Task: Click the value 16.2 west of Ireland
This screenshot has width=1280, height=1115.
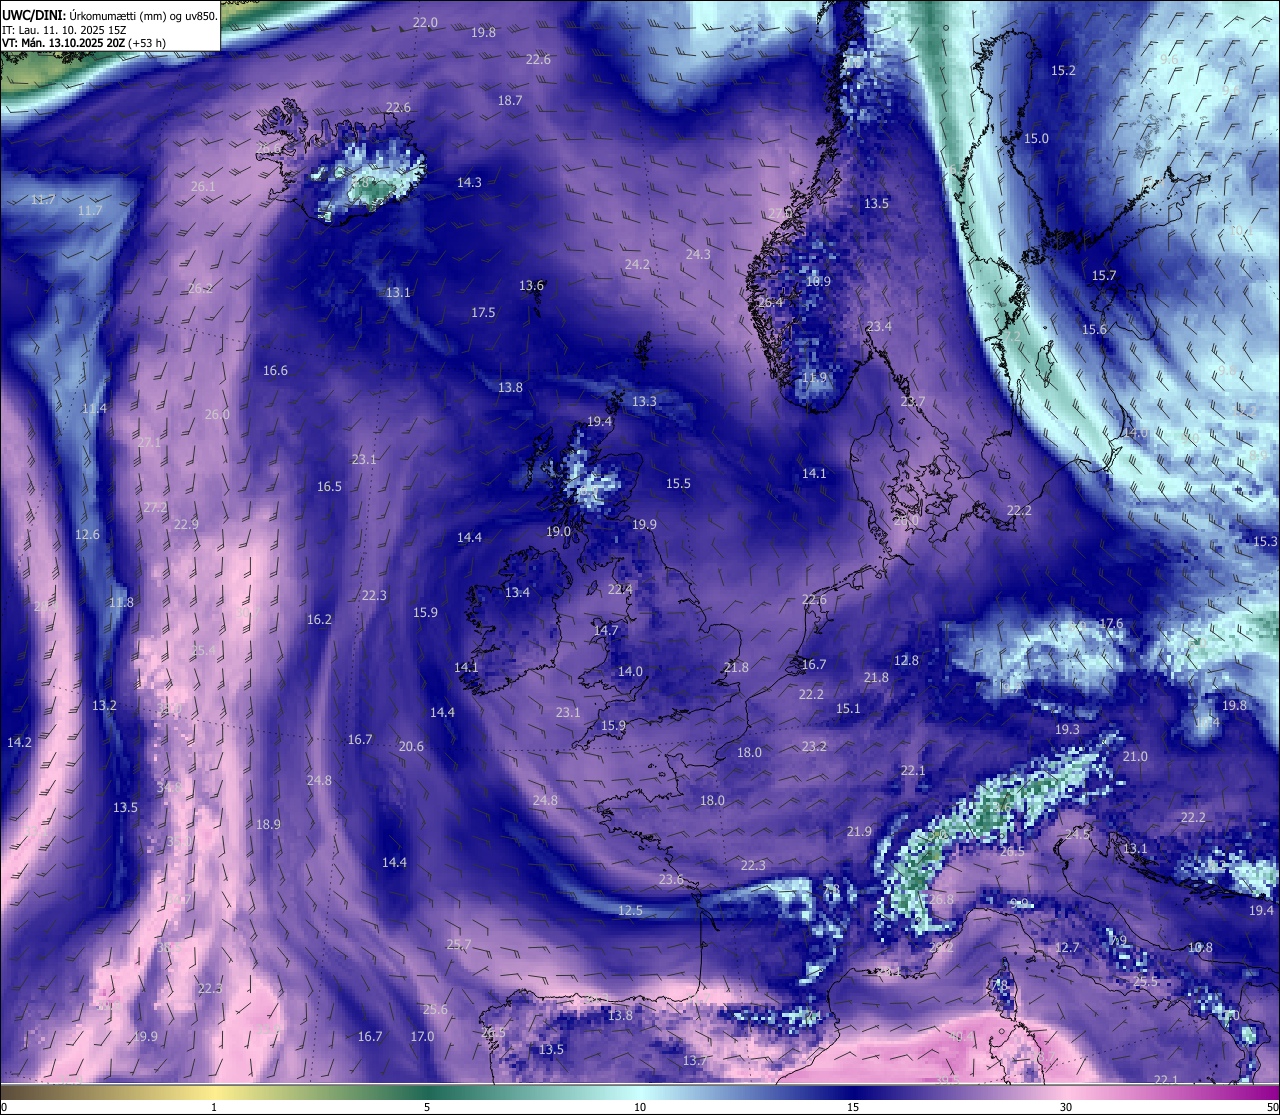Action: point(319,619)
